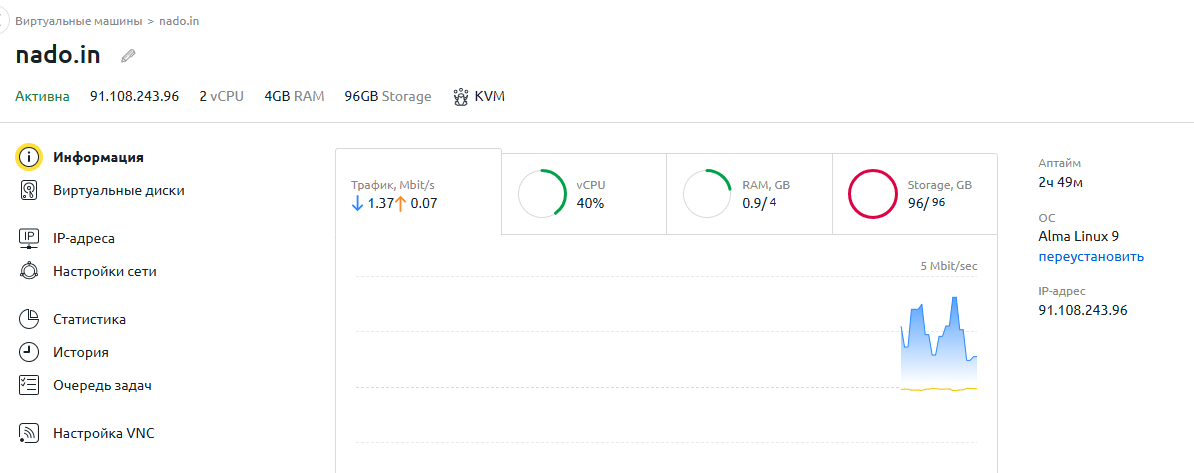The height and width of the screenshot is (473, 1194).
Task: Click the История clock icon
Action: [x=30, y=352]
